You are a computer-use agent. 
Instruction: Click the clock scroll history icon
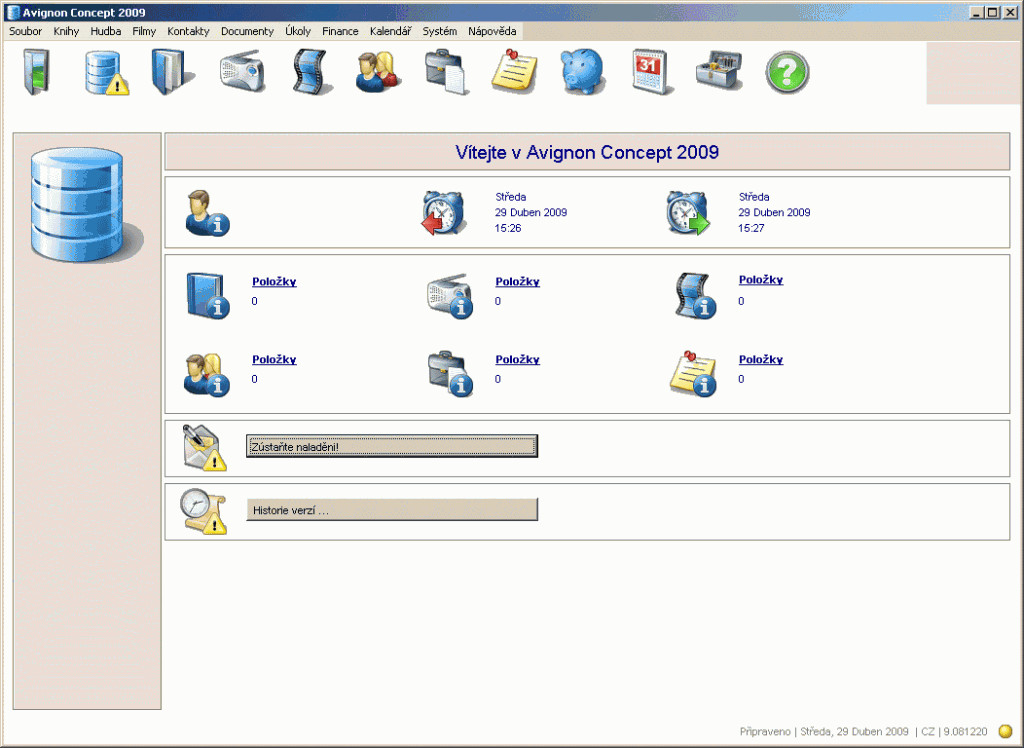coord(203,512)
